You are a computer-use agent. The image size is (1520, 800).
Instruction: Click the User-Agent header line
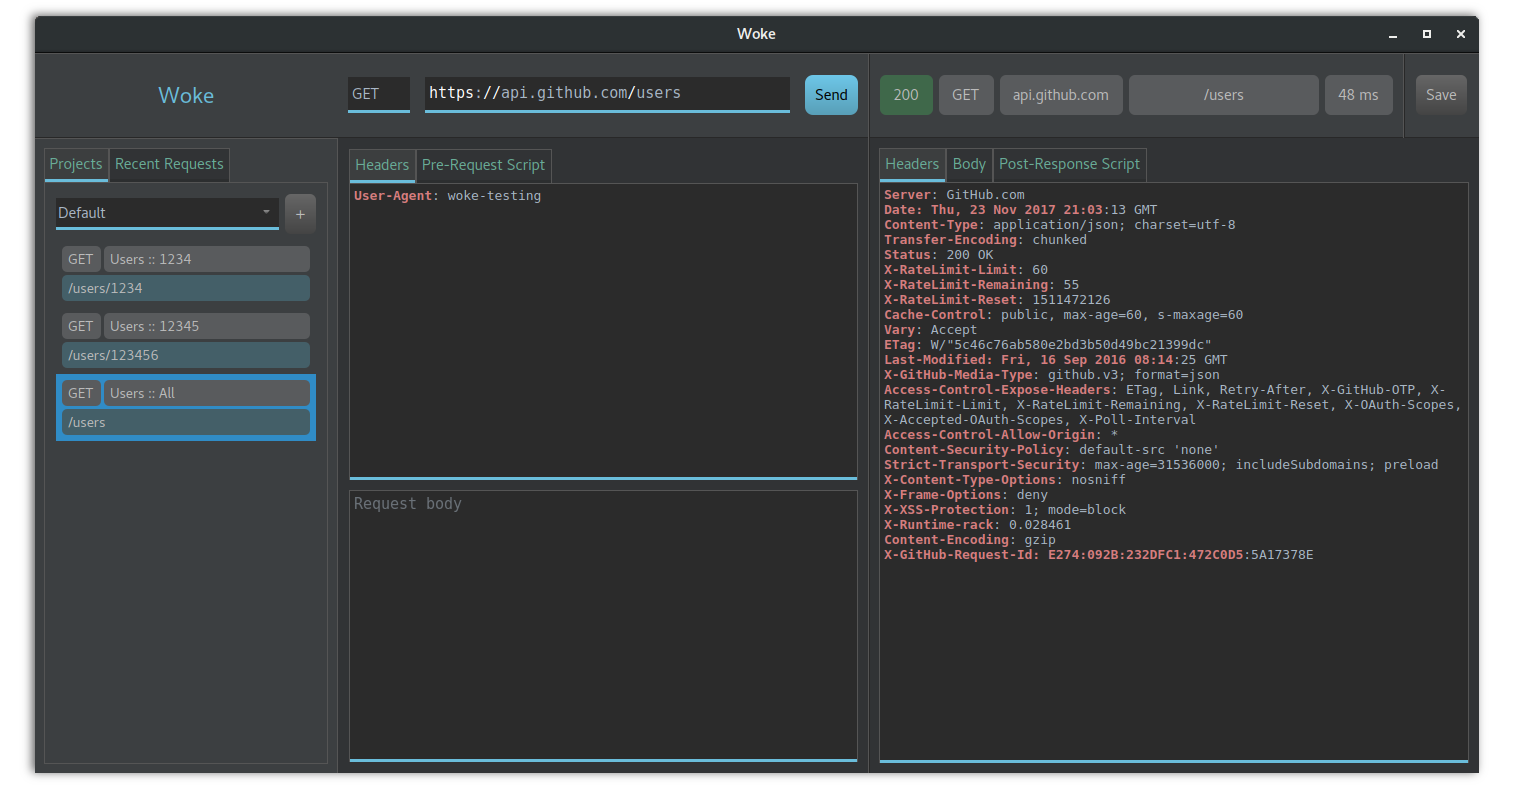448,196
